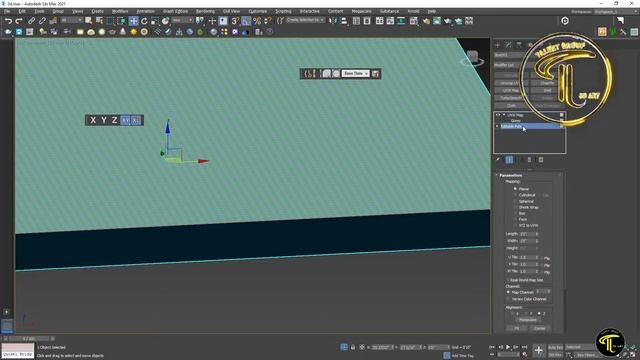Open the Scripting menu
640x360 pixels.
pyautogui.click(x=283, y=11)
